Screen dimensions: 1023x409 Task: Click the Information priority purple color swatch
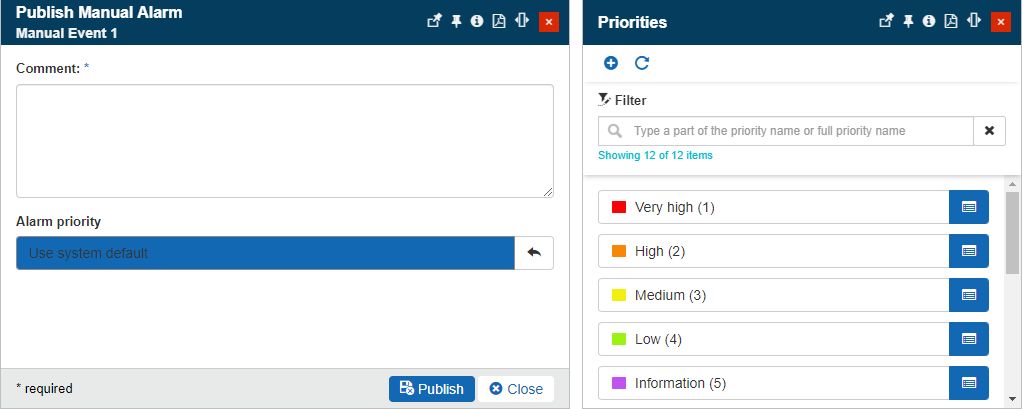619,383
